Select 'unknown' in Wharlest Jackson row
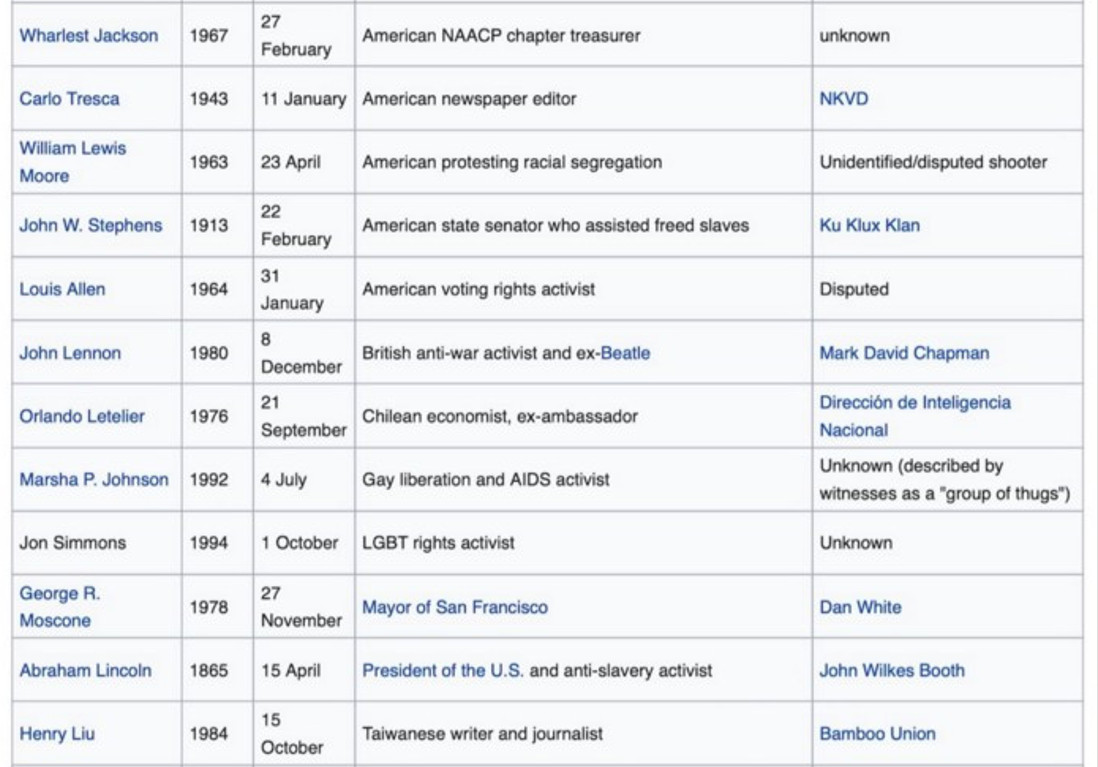The height and width of the screenshot is (767, 1098). click(855, 36)
